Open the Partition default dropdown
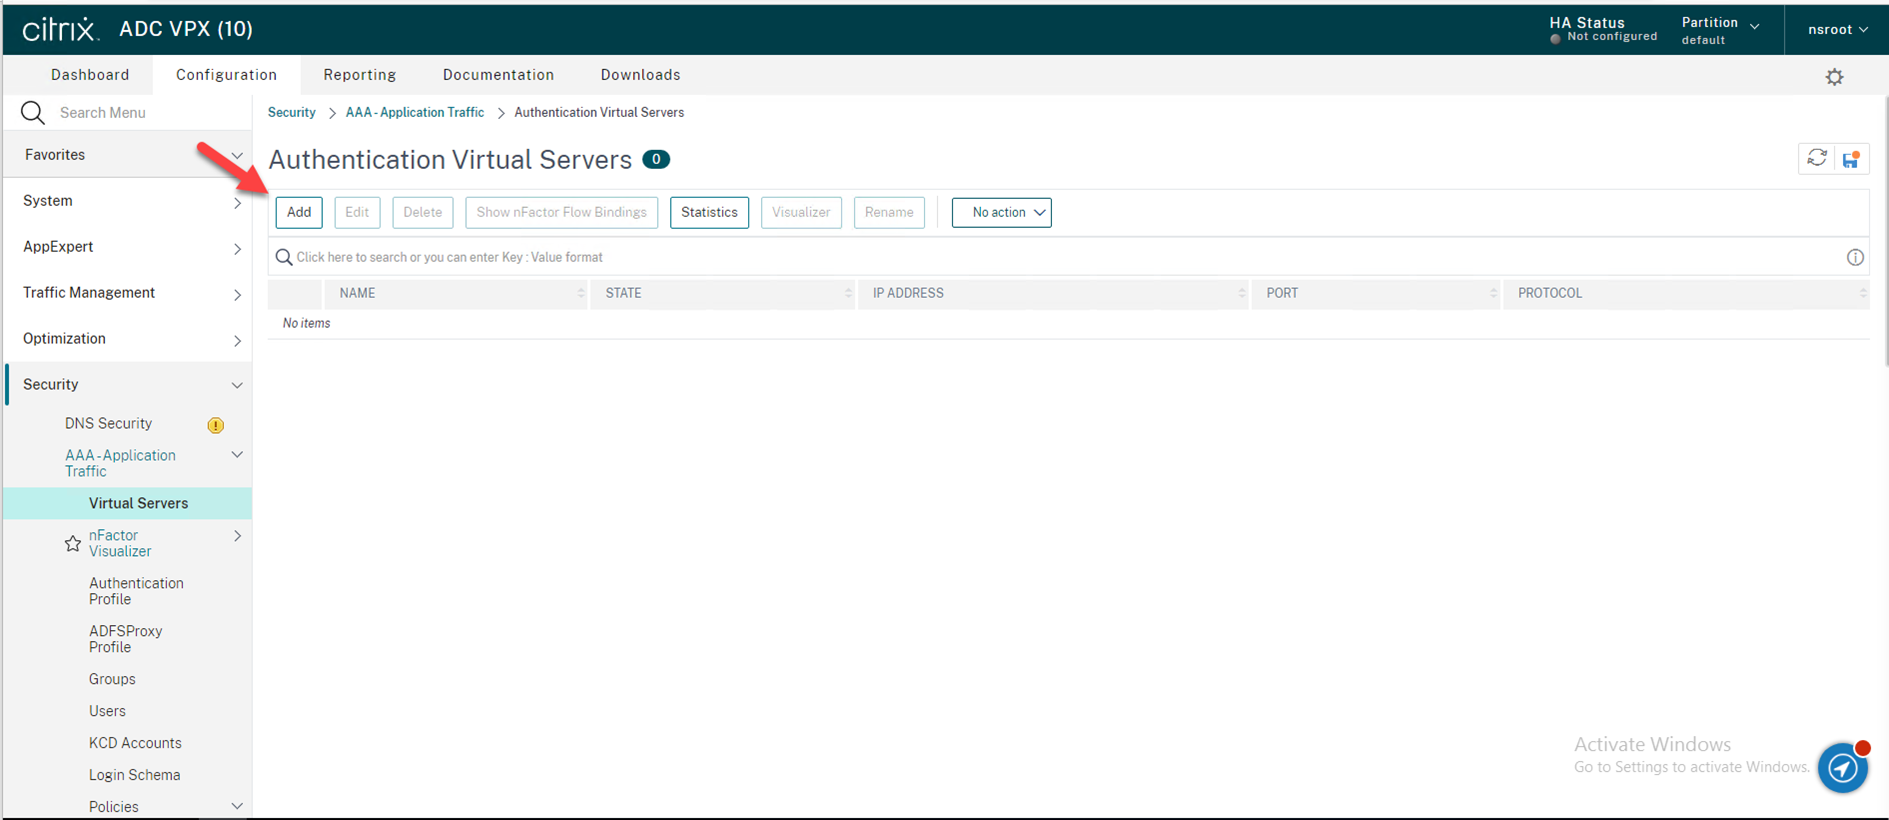1889x820 pixels. click(x=1720, y=30)
